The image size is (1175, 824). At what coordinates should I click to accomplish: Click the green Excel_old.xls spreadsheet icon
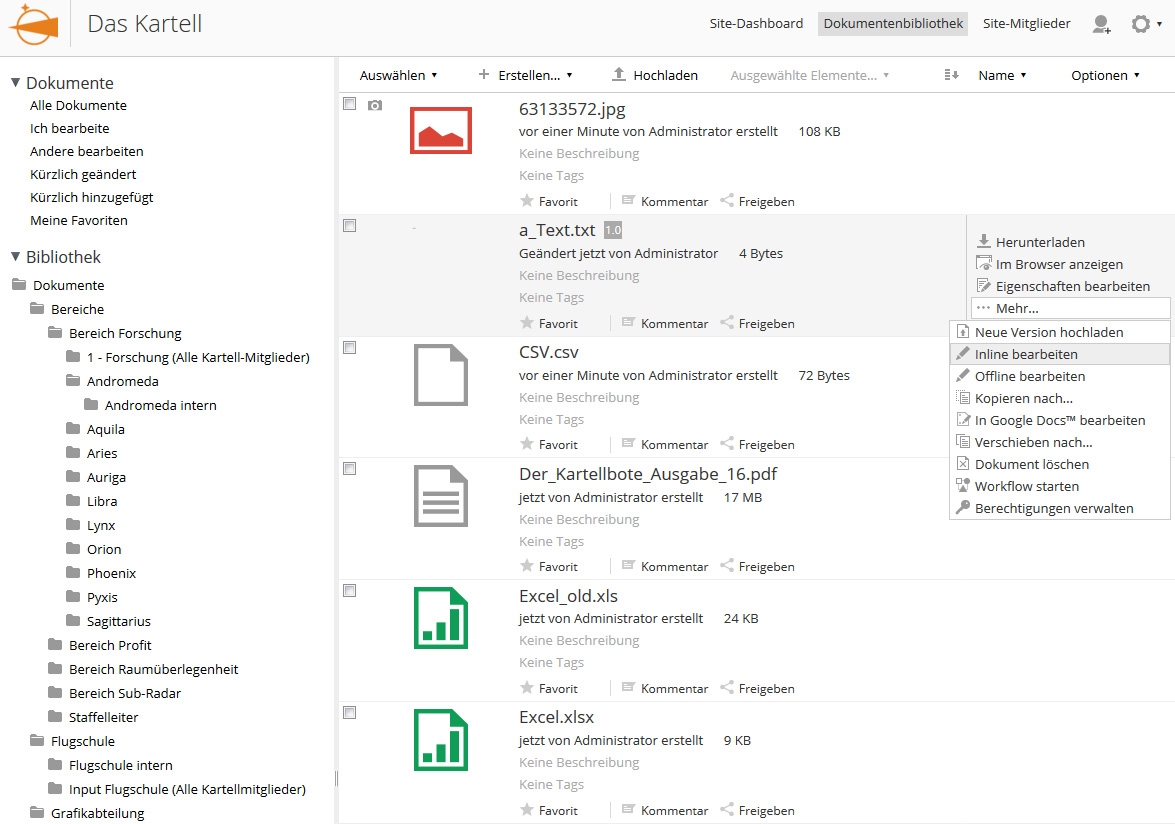440,617
